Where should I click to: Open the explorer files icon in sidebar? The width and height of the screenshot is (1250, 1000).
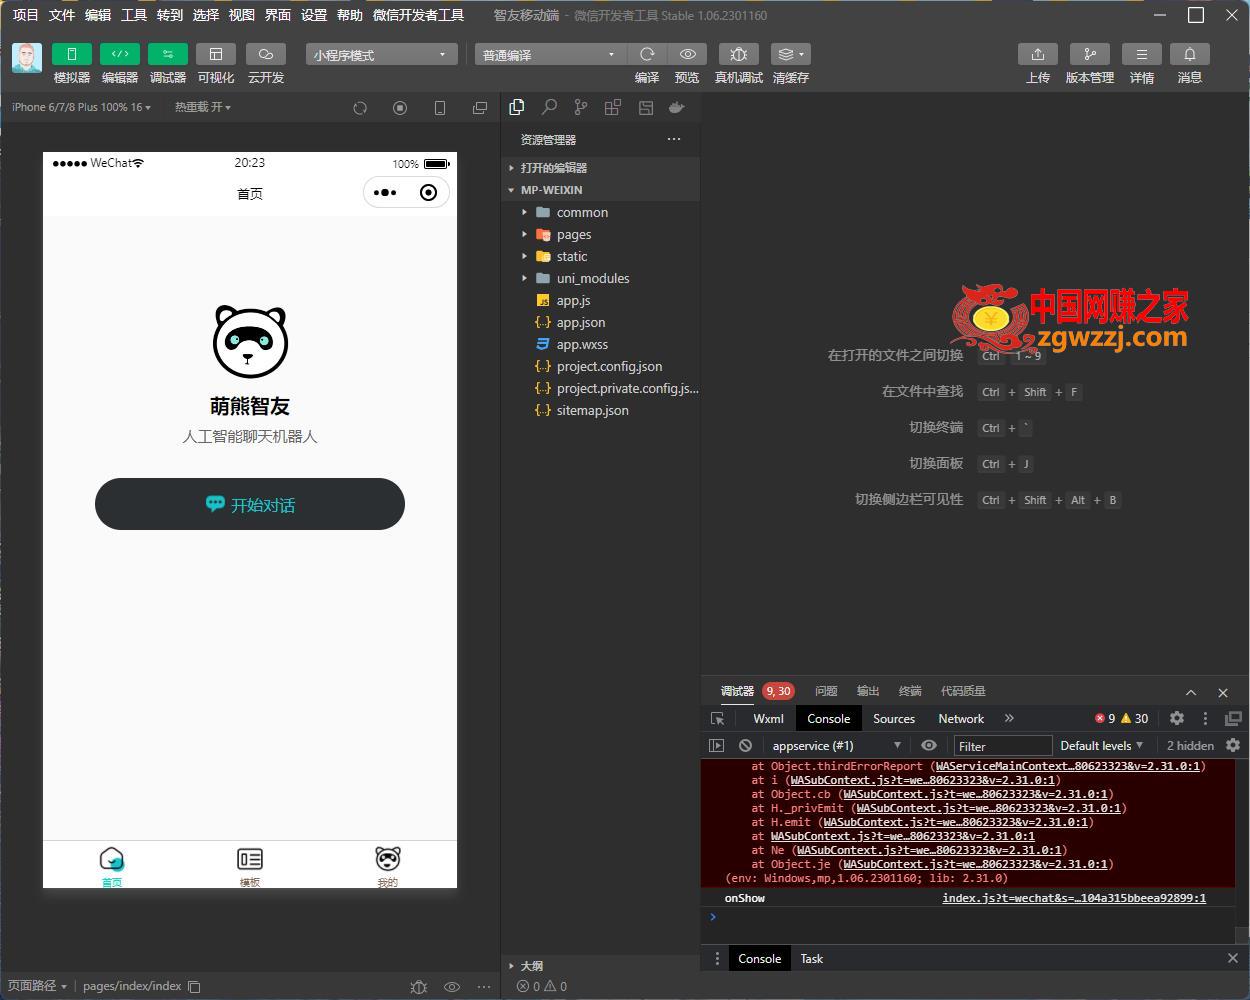pos(517,107)
